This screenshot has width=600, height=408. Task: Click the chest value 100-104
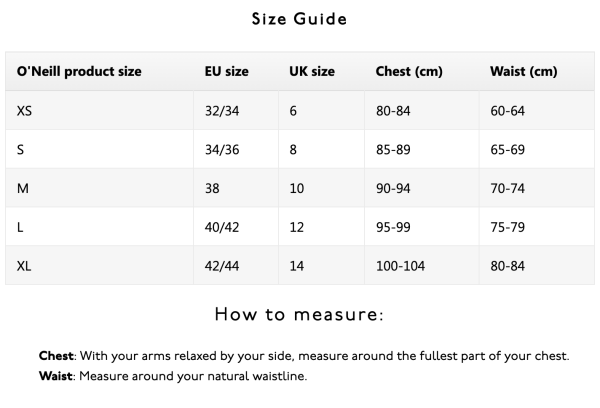401,266
